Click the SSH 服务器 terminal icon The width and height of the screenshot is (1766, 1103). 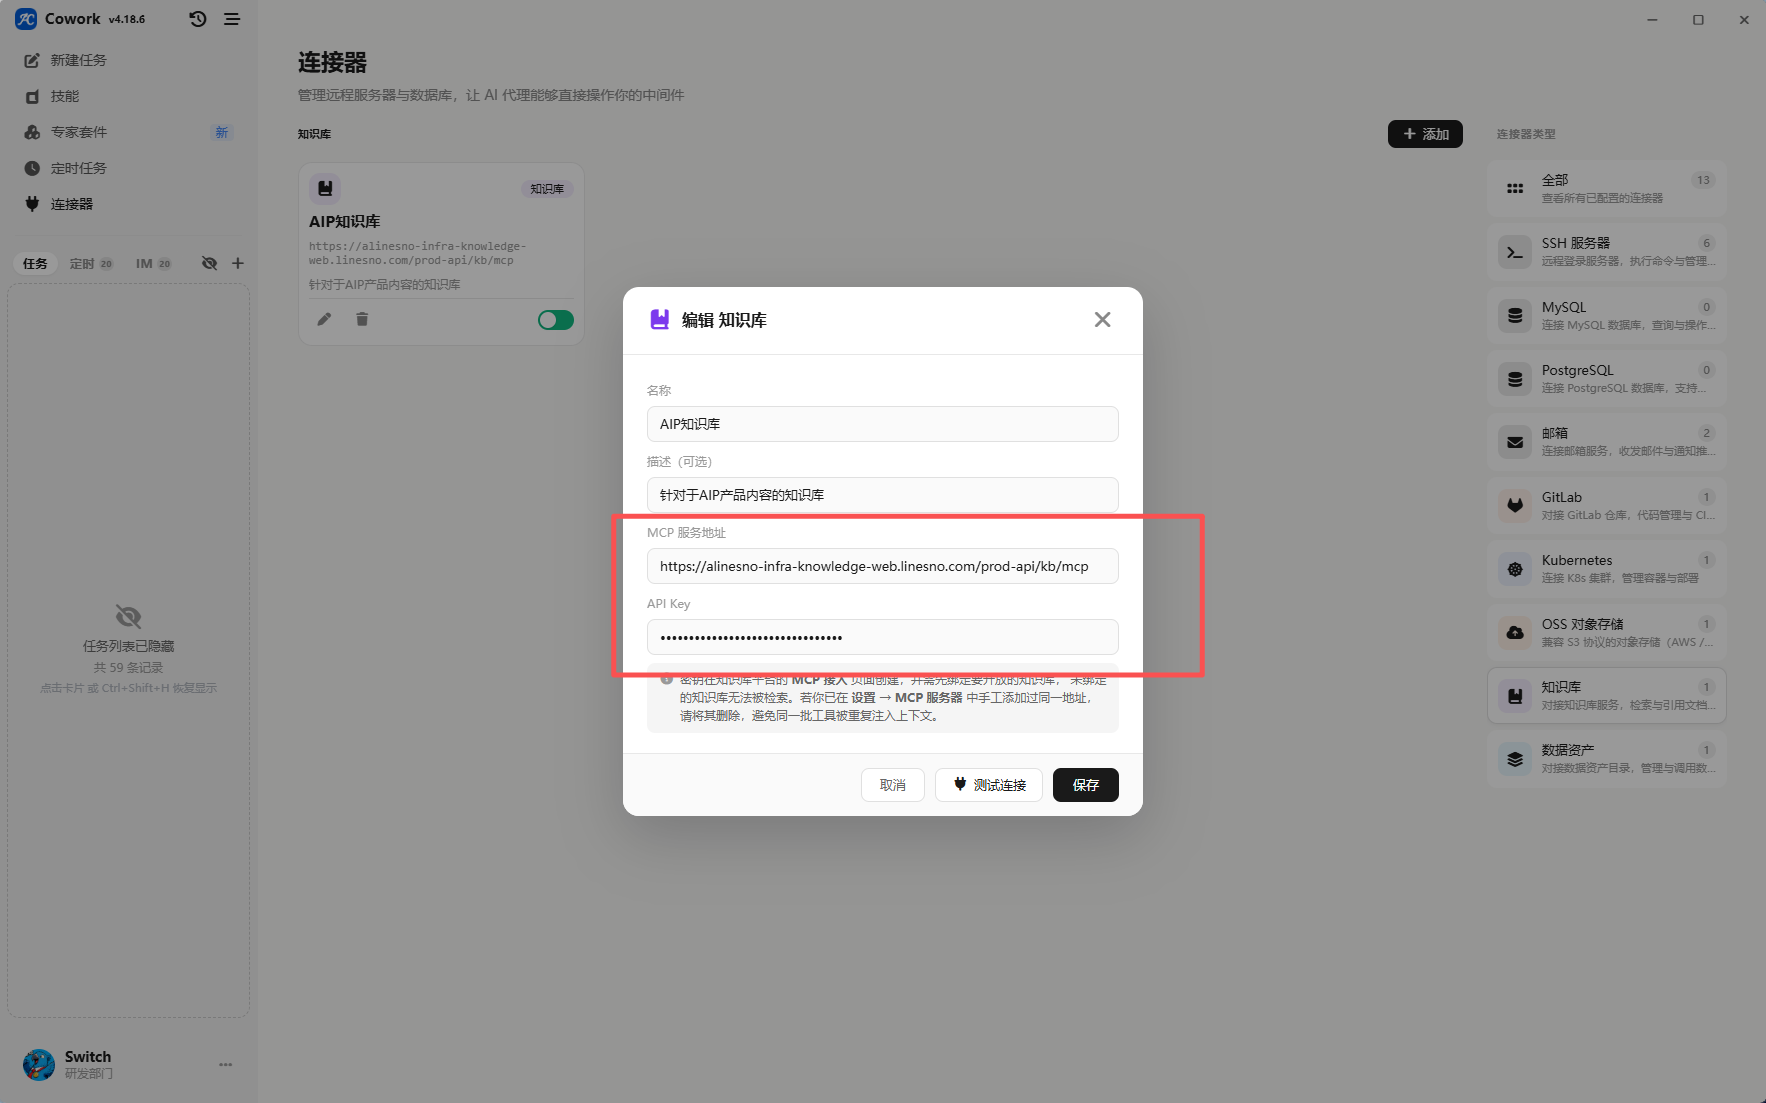[1515, 253]
